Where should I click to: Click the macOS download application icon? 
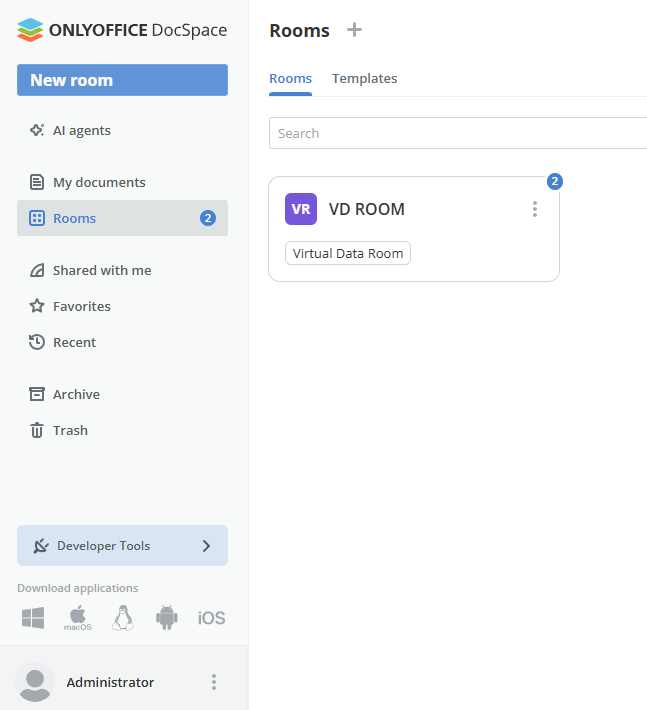(x=78, y=618)
